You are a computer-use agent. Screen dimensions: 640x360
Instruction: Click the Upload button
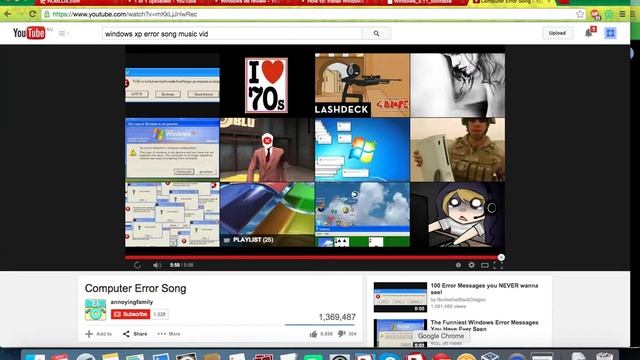557,33
